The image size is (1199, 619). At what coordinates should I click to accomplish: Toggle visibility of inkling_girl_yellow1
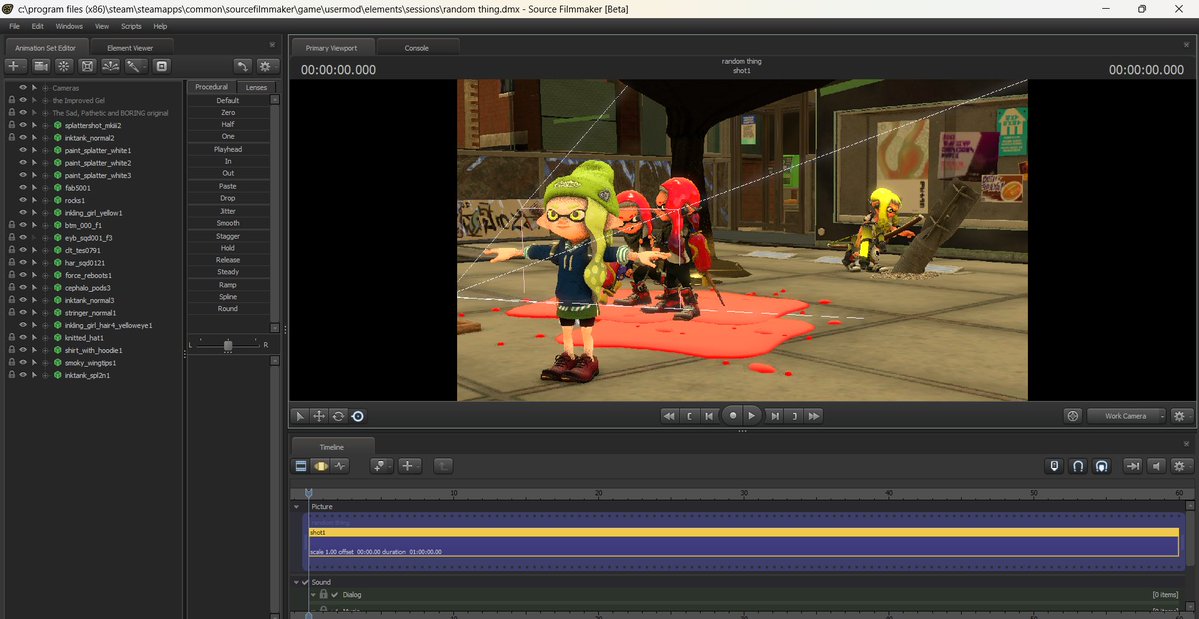tap(23, 212)
